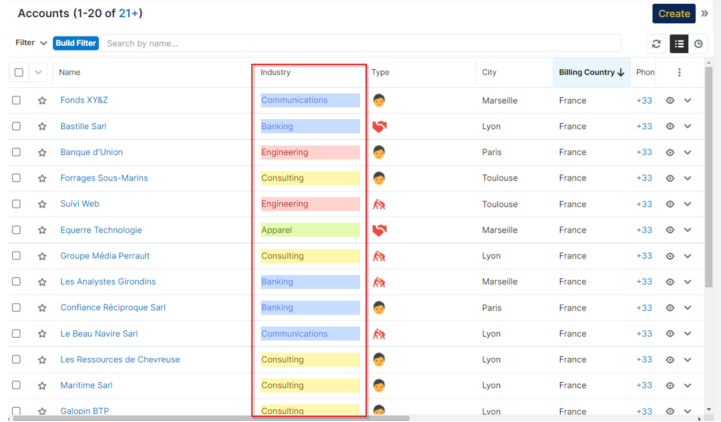Image resolution: width=721 pixels, height=422 pixels.
Task: Click handshake type icon for Bastille Sarl
Action: [379, 126]
